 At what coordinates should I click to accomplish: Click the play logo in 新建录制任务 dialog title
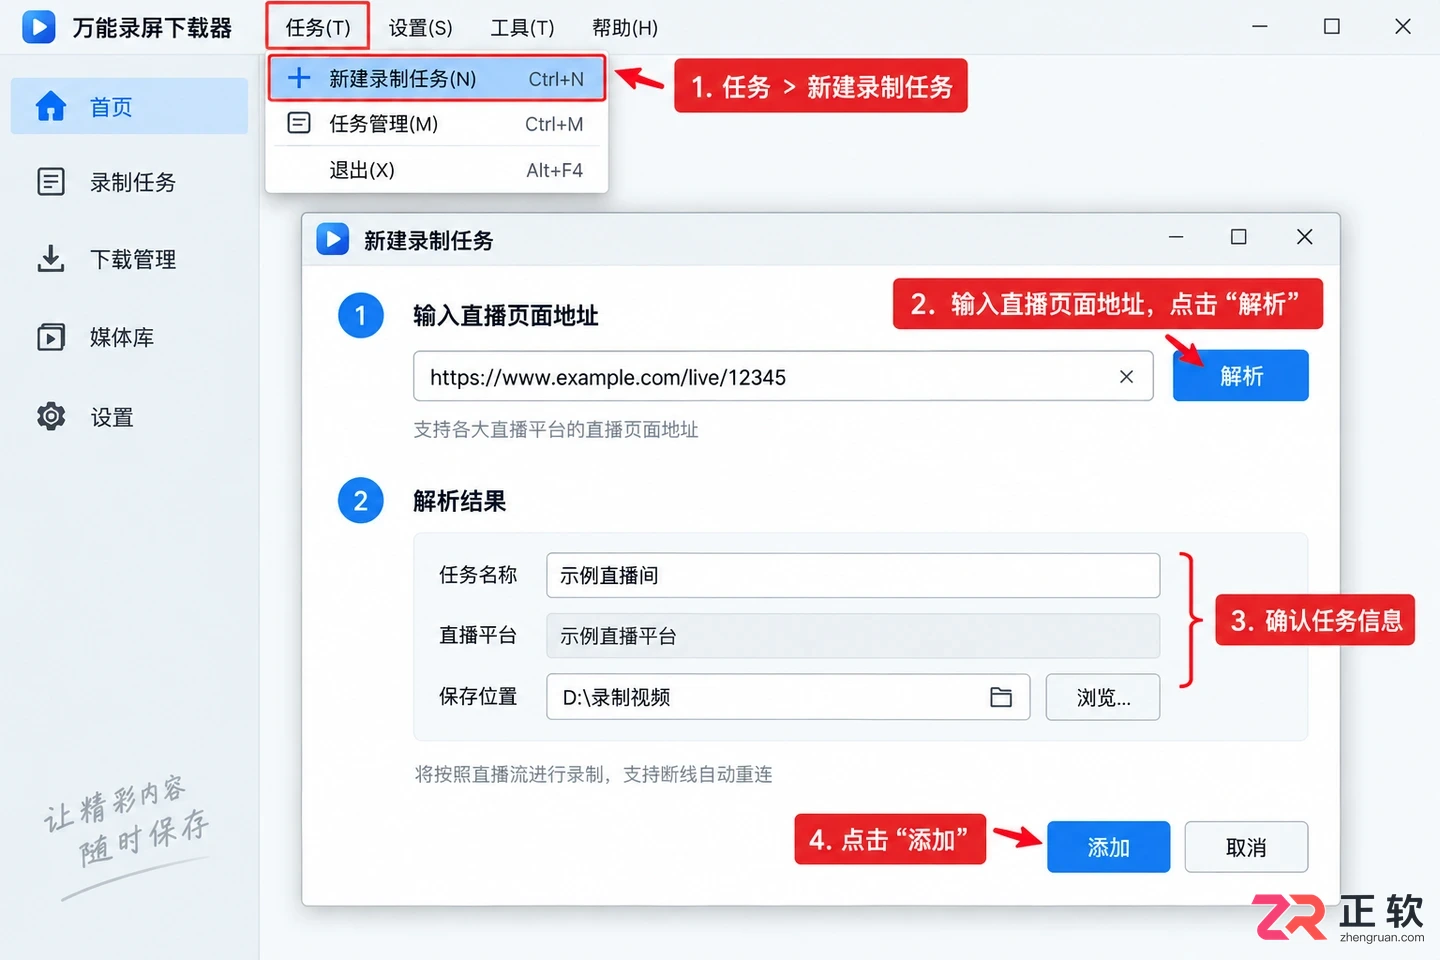333,239
